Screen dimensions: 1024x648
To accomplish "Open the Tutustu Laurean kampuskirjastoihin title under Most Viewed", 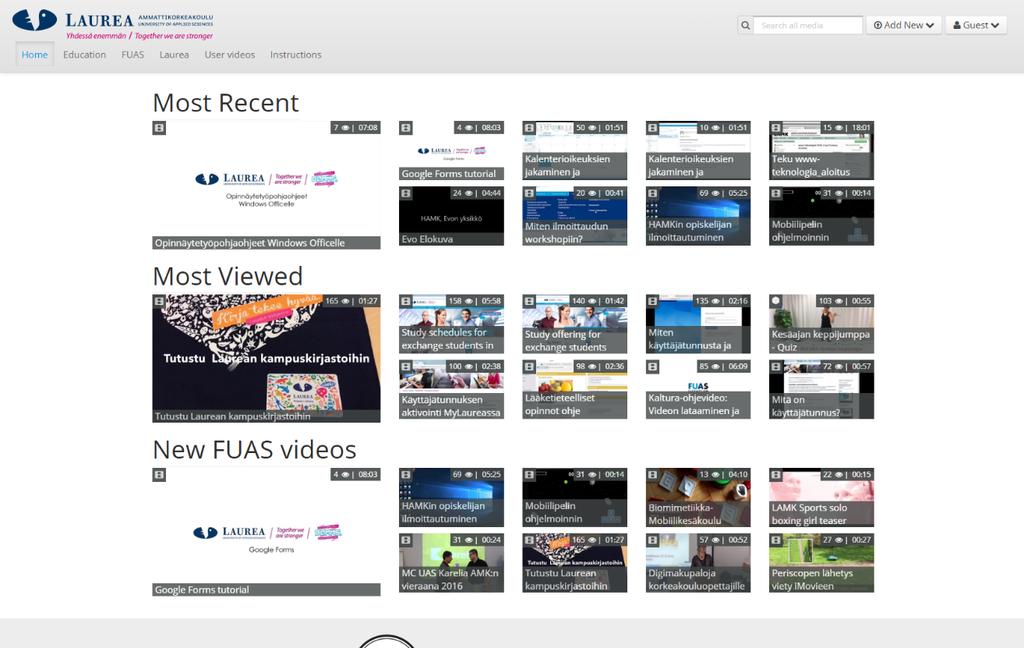I will [x=232, y=416].
